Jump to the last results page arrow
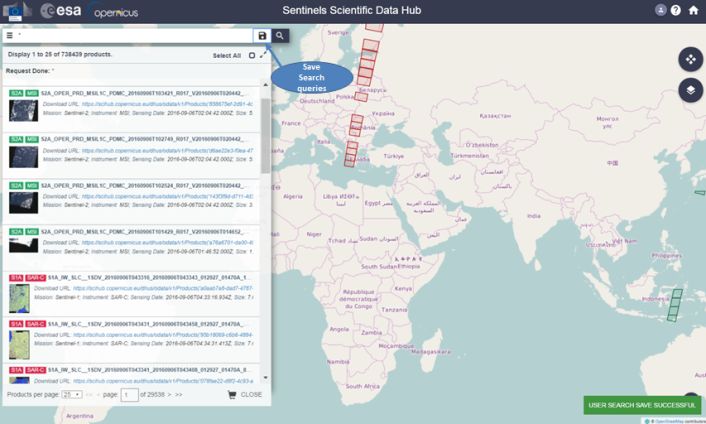Viewport: 706px width, 424px height. click(x=179, y=395)
